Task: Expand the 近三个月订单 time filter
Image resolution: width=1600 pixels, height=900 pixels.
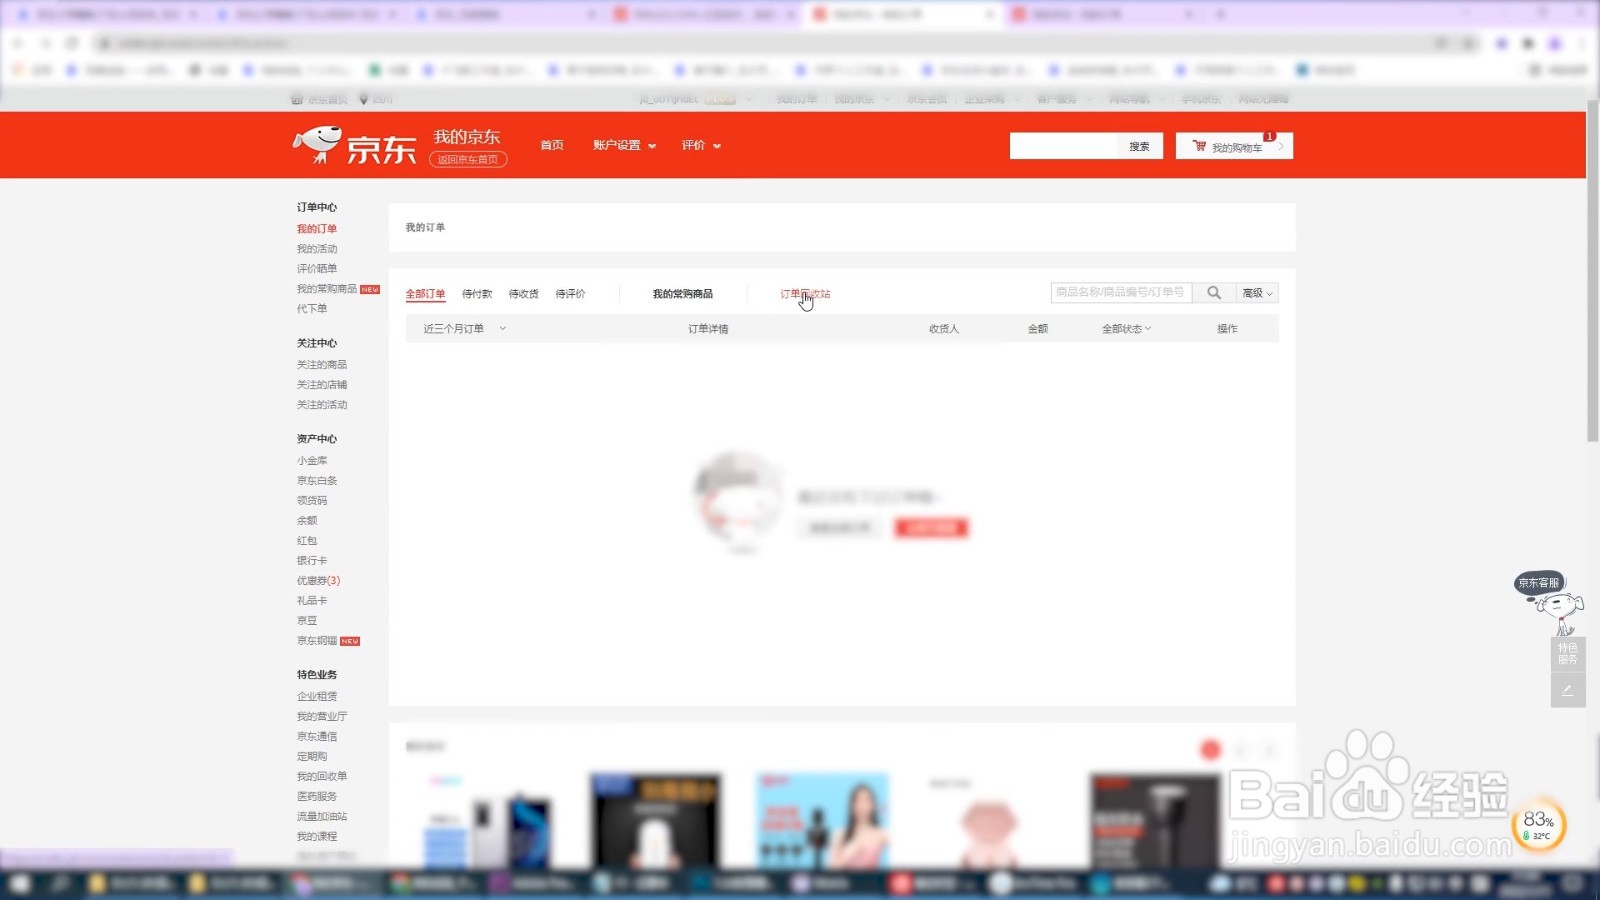Action: coord(464,328)
